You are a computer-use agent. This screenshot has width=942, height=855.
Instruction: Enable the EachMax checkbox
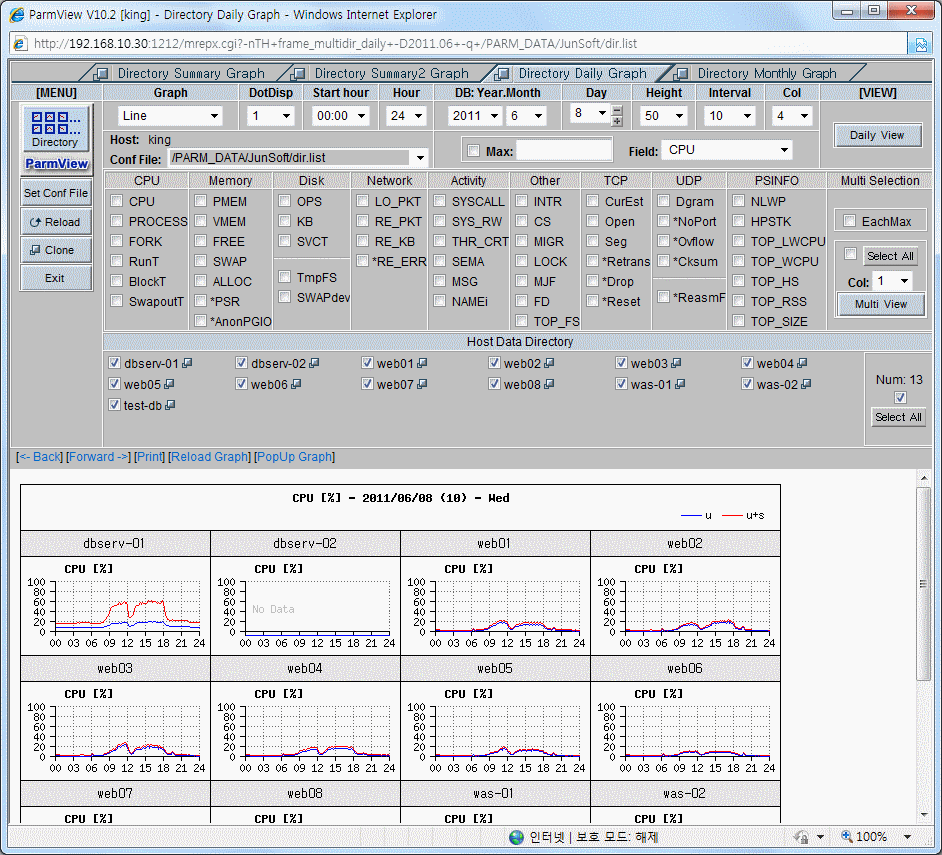coord(849,221)
